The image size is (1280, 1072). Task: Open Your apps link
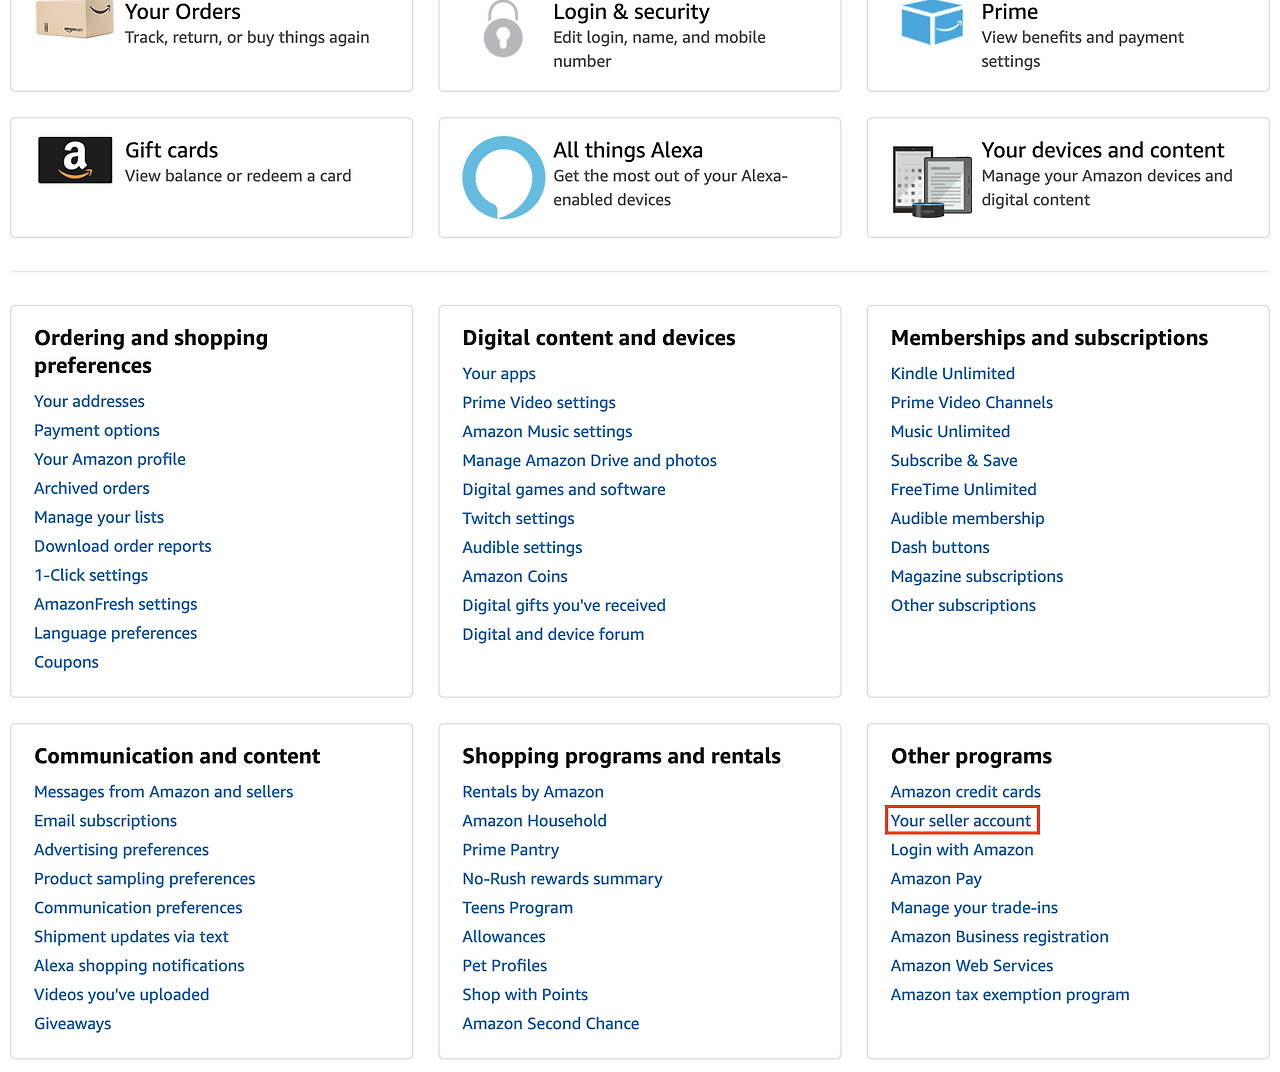[499, 373]
